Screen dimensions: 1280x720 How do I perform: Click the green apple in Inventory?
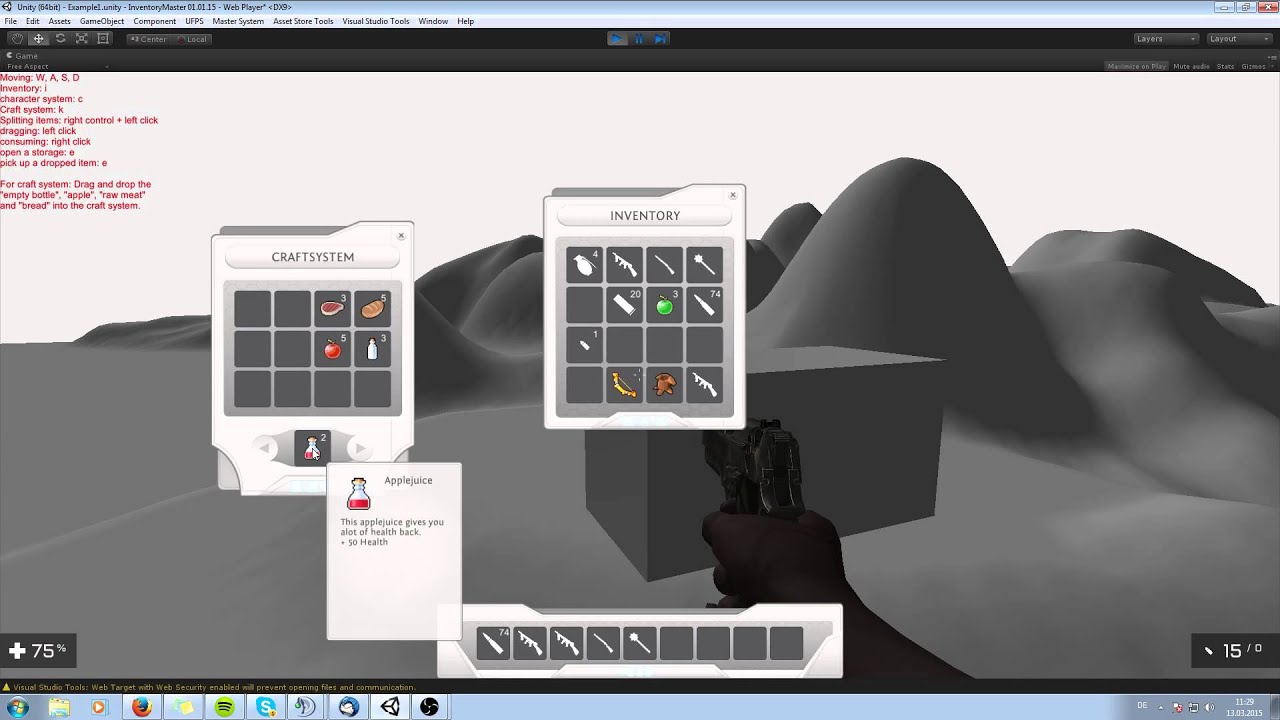(664, 305)
